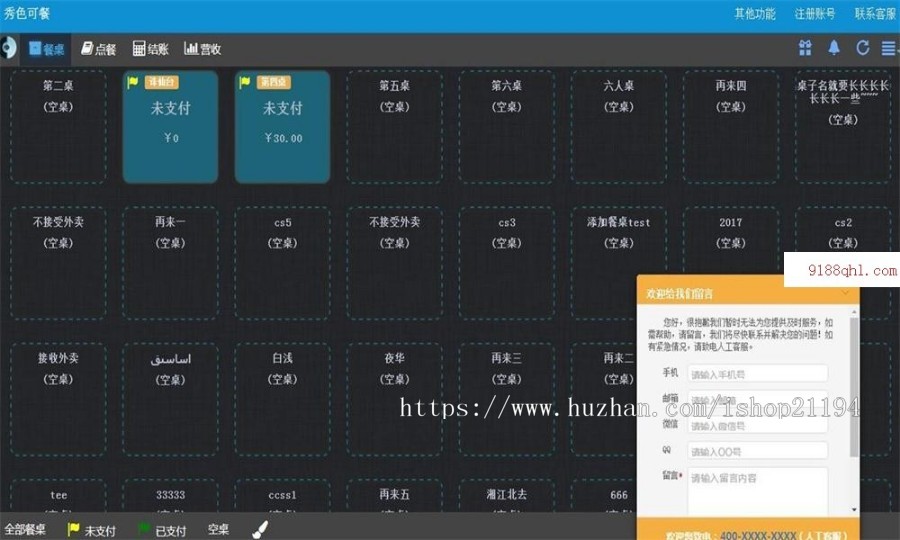Click 400-XXXX-XXXX hotline bar
This screenshot has width=900, height=540.
click(x=748, y=530)
